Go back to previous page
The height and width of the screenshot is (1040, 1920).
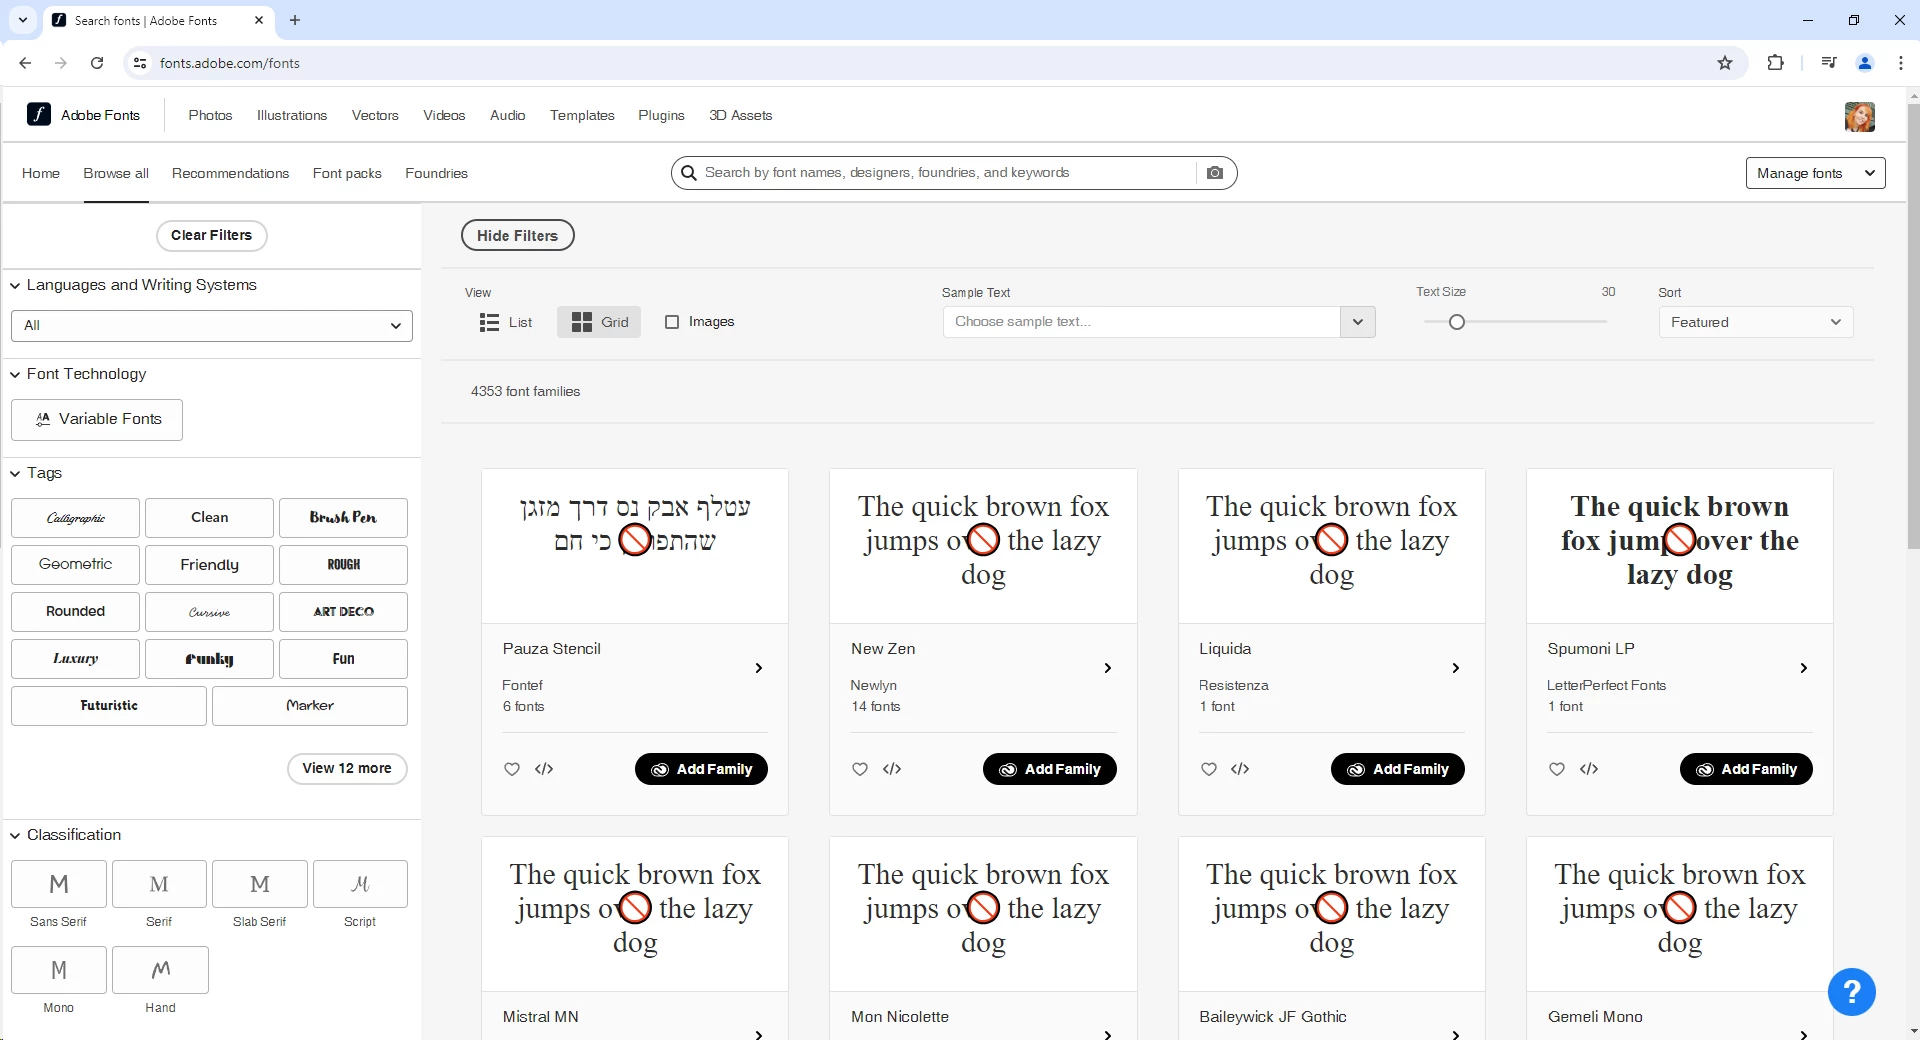click(x=25, y=63)
